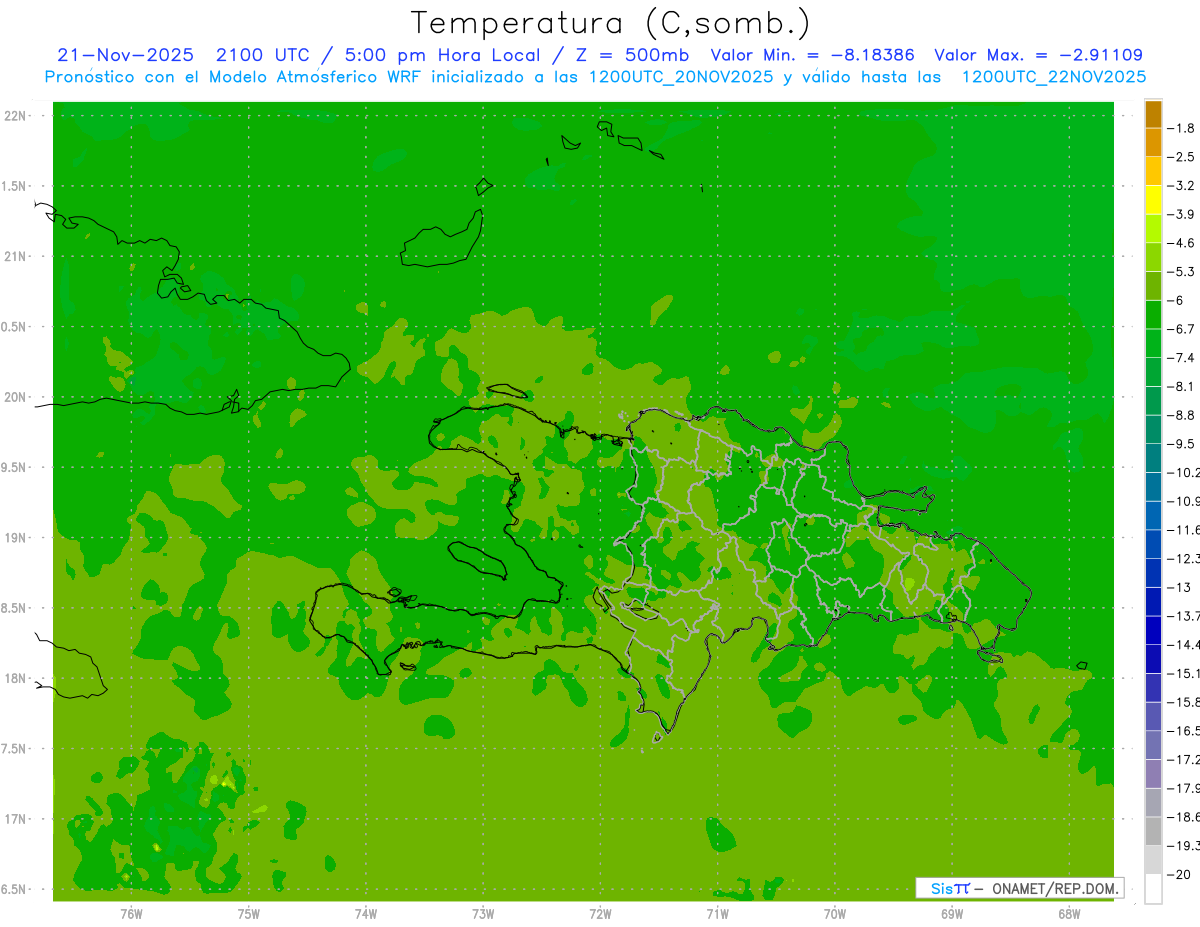The width and height of the screenshot is (1200, 927).
Task: Click the '21N' latitude label
Action: [x=15, y=256]
